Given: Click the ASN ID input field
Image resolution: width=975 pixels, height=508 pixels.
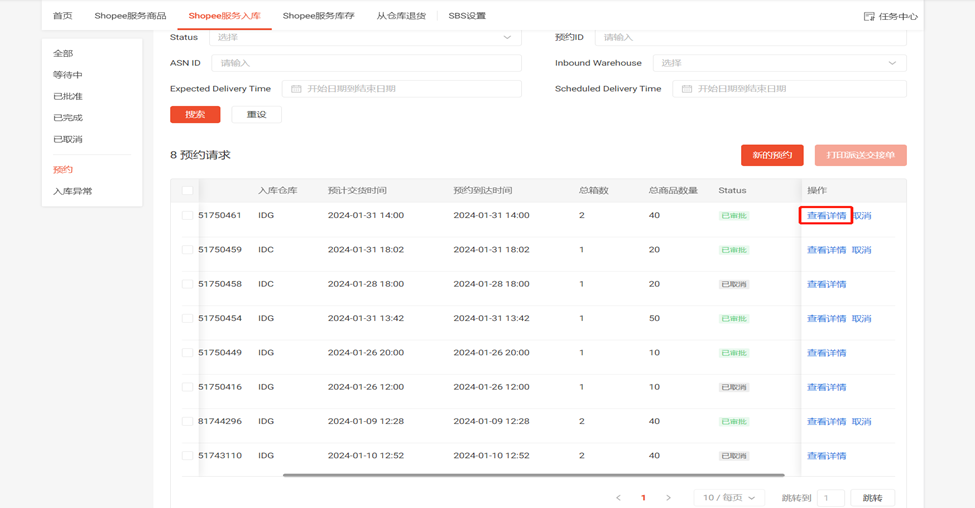Looking at the screenshot, I should (366, 63).
